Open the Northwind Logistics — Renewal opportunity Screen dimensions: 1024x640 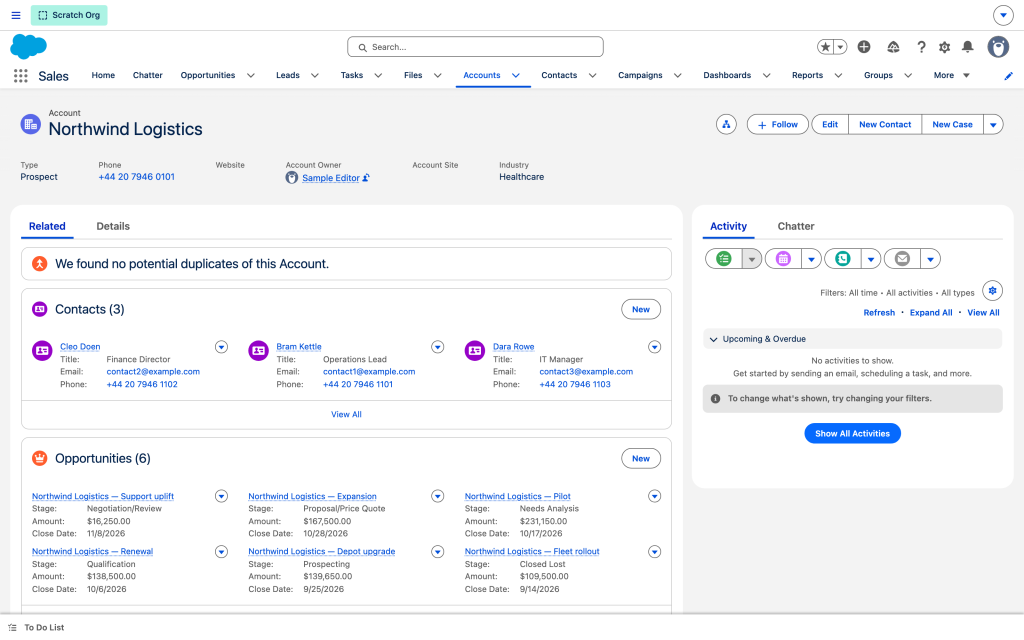pyautogui.click(x=92, y=551)
